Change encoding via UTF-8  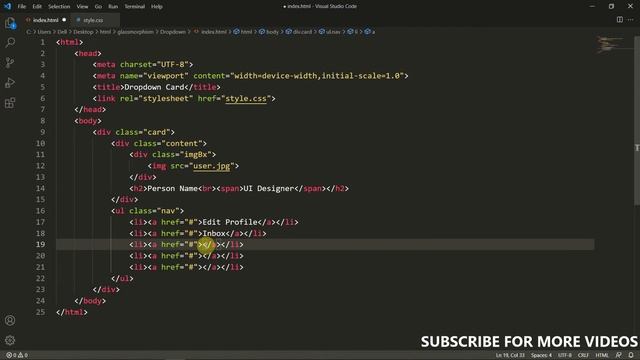[565, 355]
